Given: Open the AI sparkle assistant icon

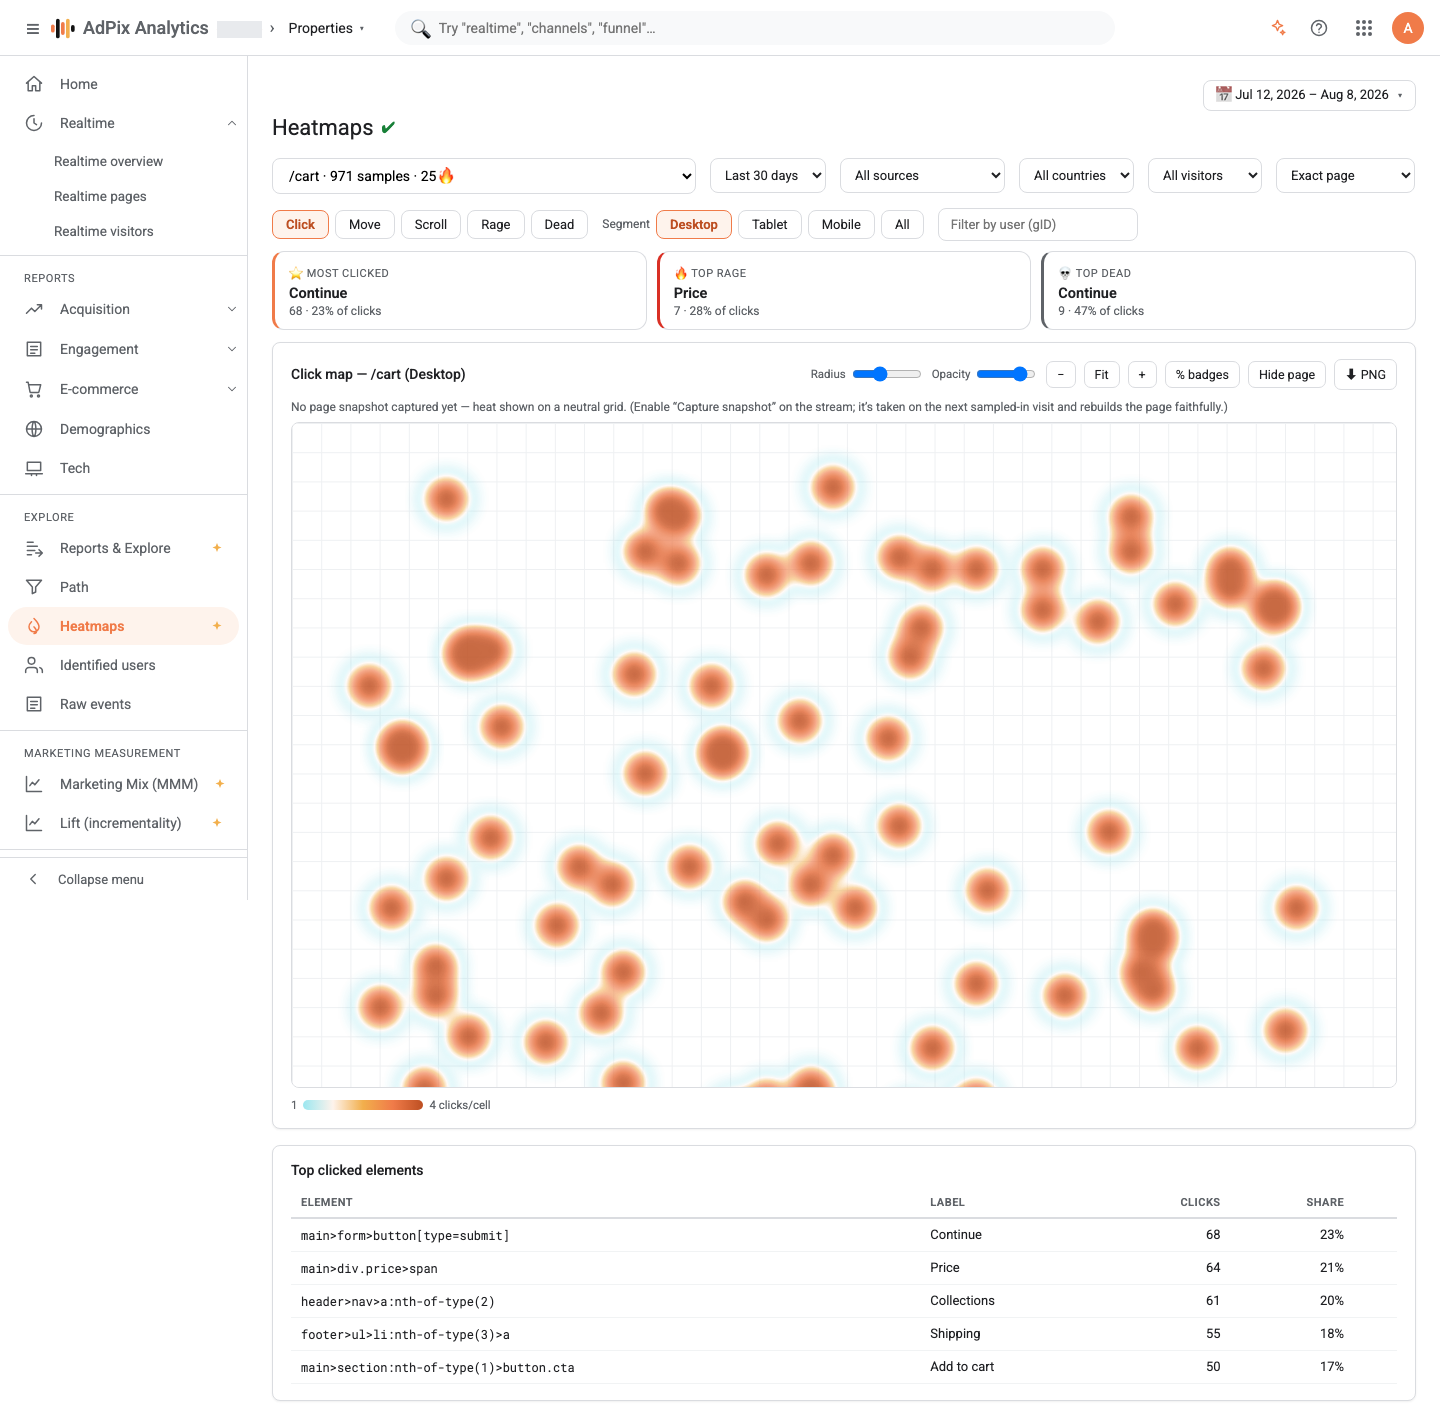Looking at the screenshot, I should [1278, 28].
